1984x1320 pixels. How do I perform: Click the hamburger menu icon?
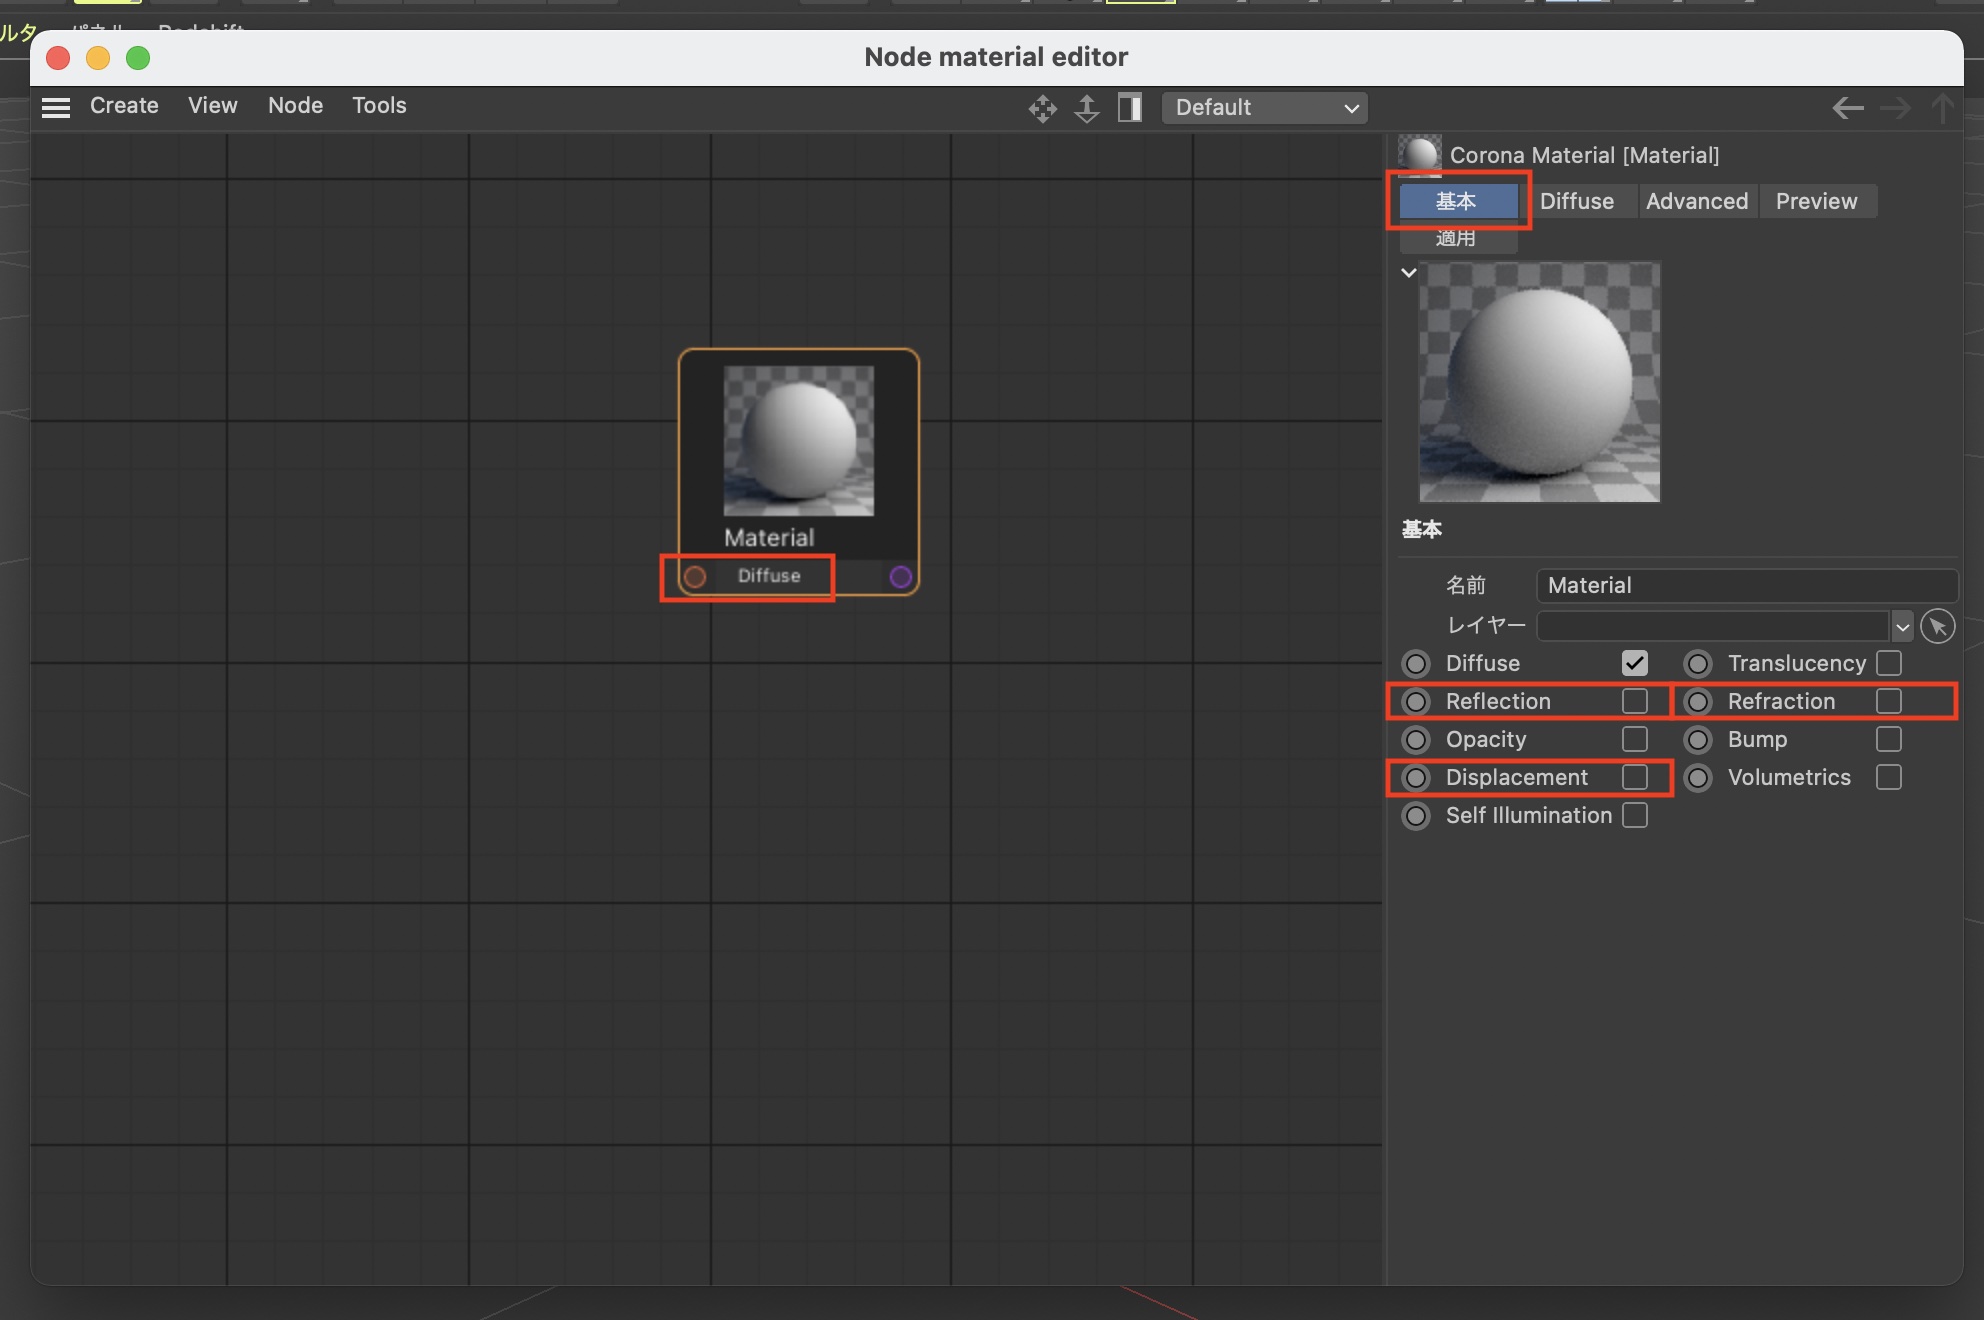coord(56,107)
